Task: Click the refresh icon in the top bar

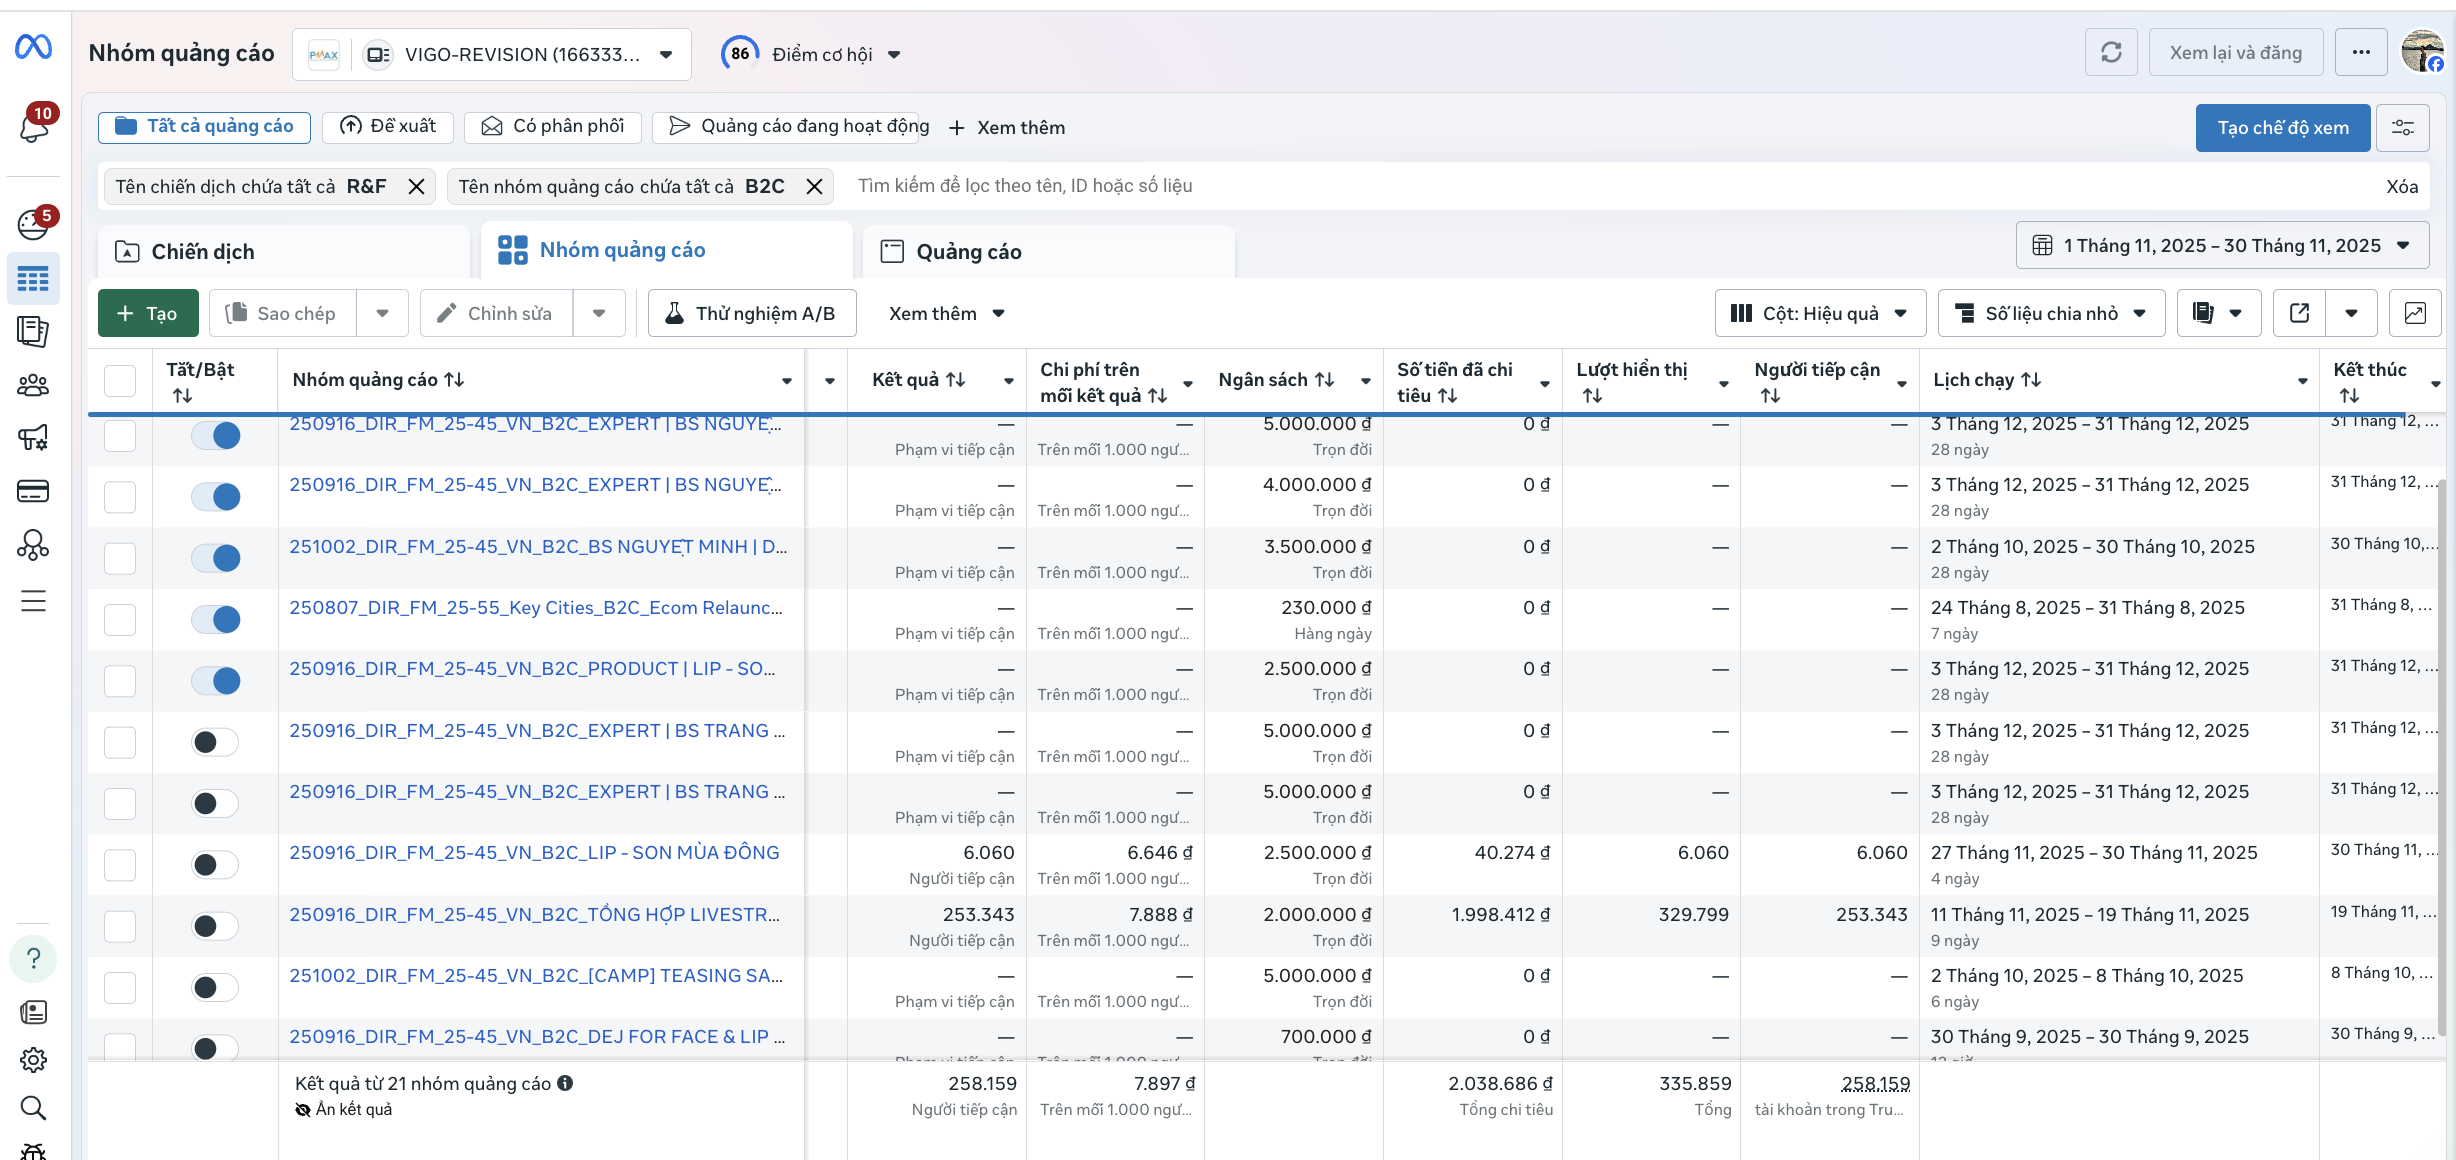Action: click(x=2110, y=53)
